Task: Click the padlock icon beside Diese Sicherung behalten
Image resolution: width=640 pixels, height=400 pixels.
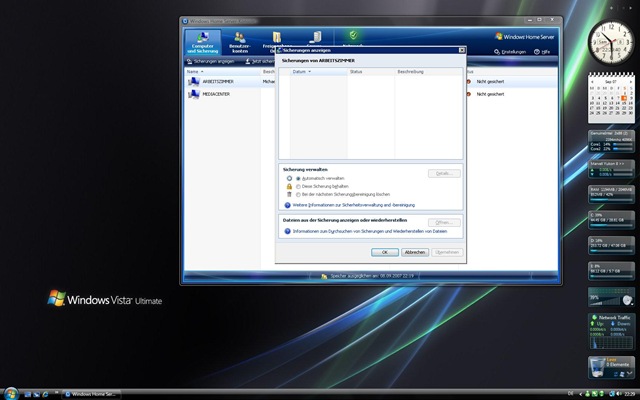Action: [x=289, y=187]
